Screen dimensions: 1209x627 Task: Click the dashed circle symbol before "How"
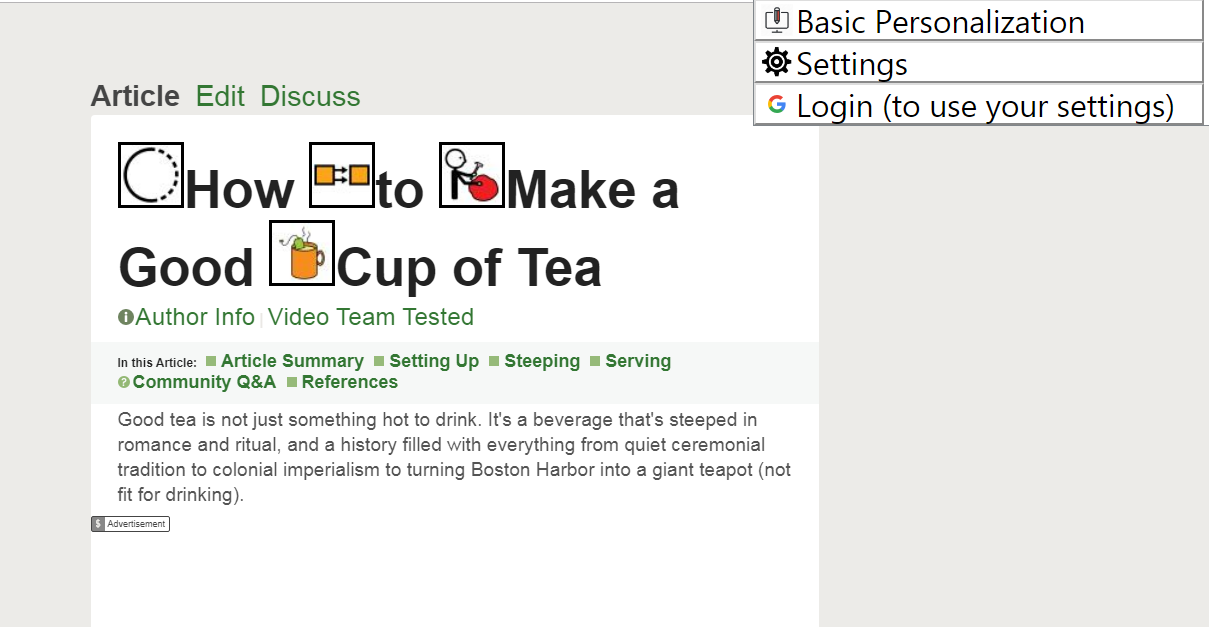pyautogui.click(x=151, y=175)
